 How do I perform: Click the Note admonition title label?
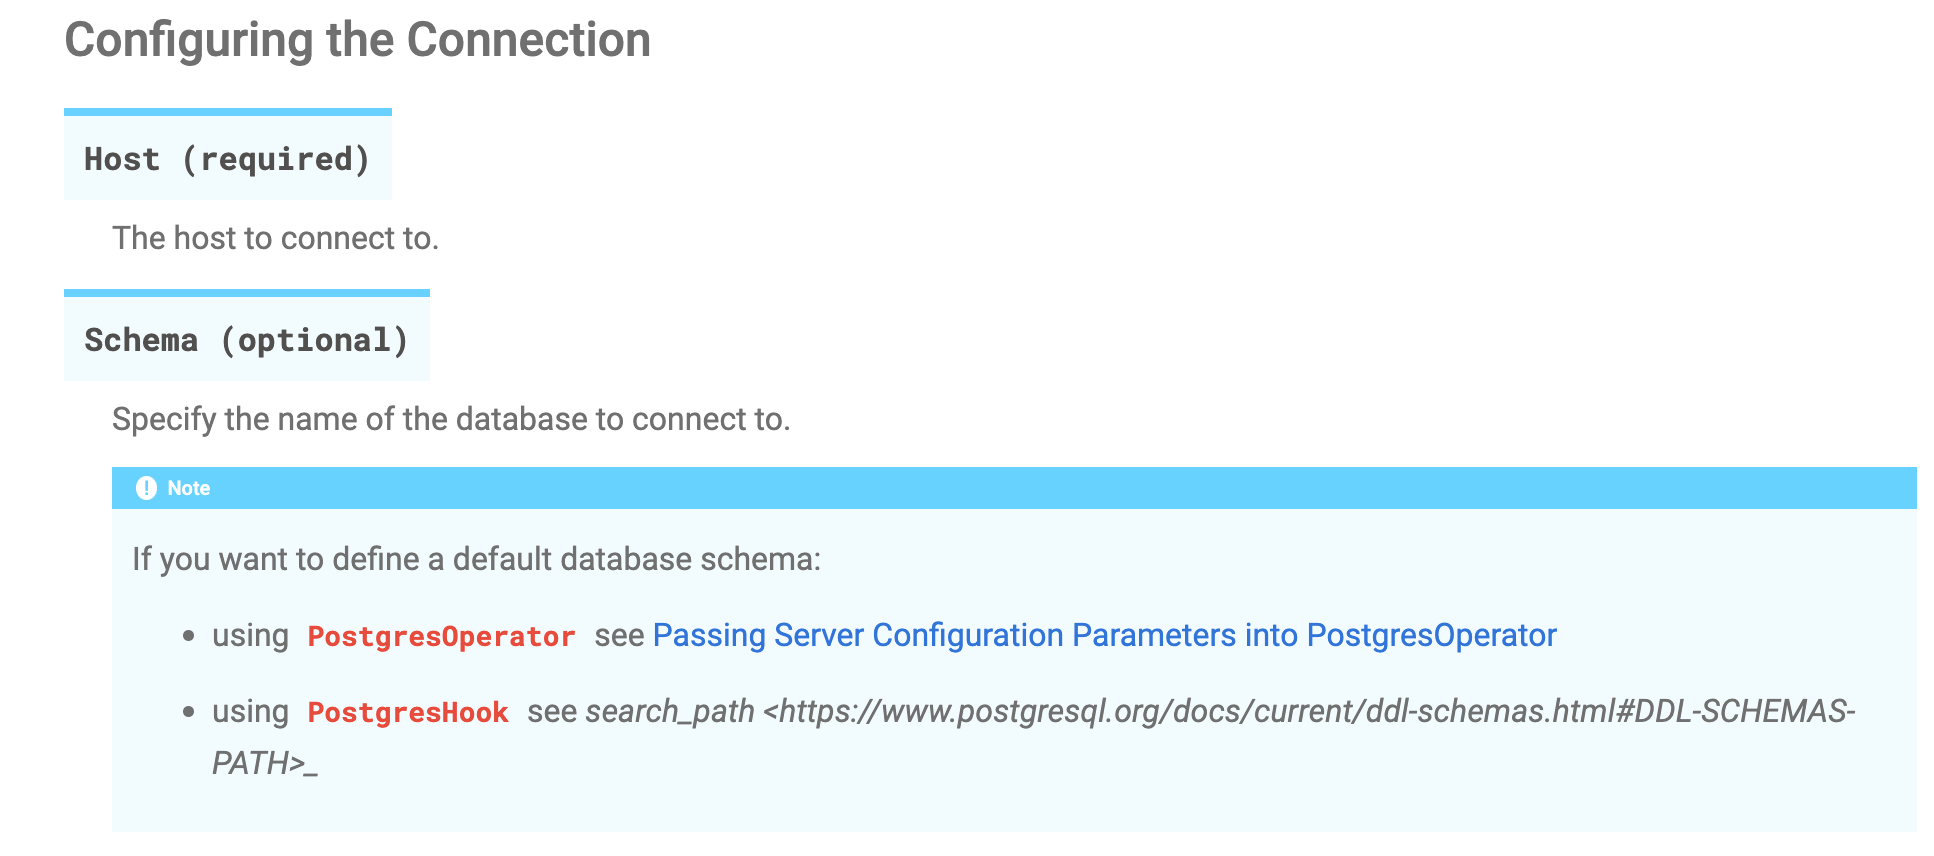click(x=188, y=488)
